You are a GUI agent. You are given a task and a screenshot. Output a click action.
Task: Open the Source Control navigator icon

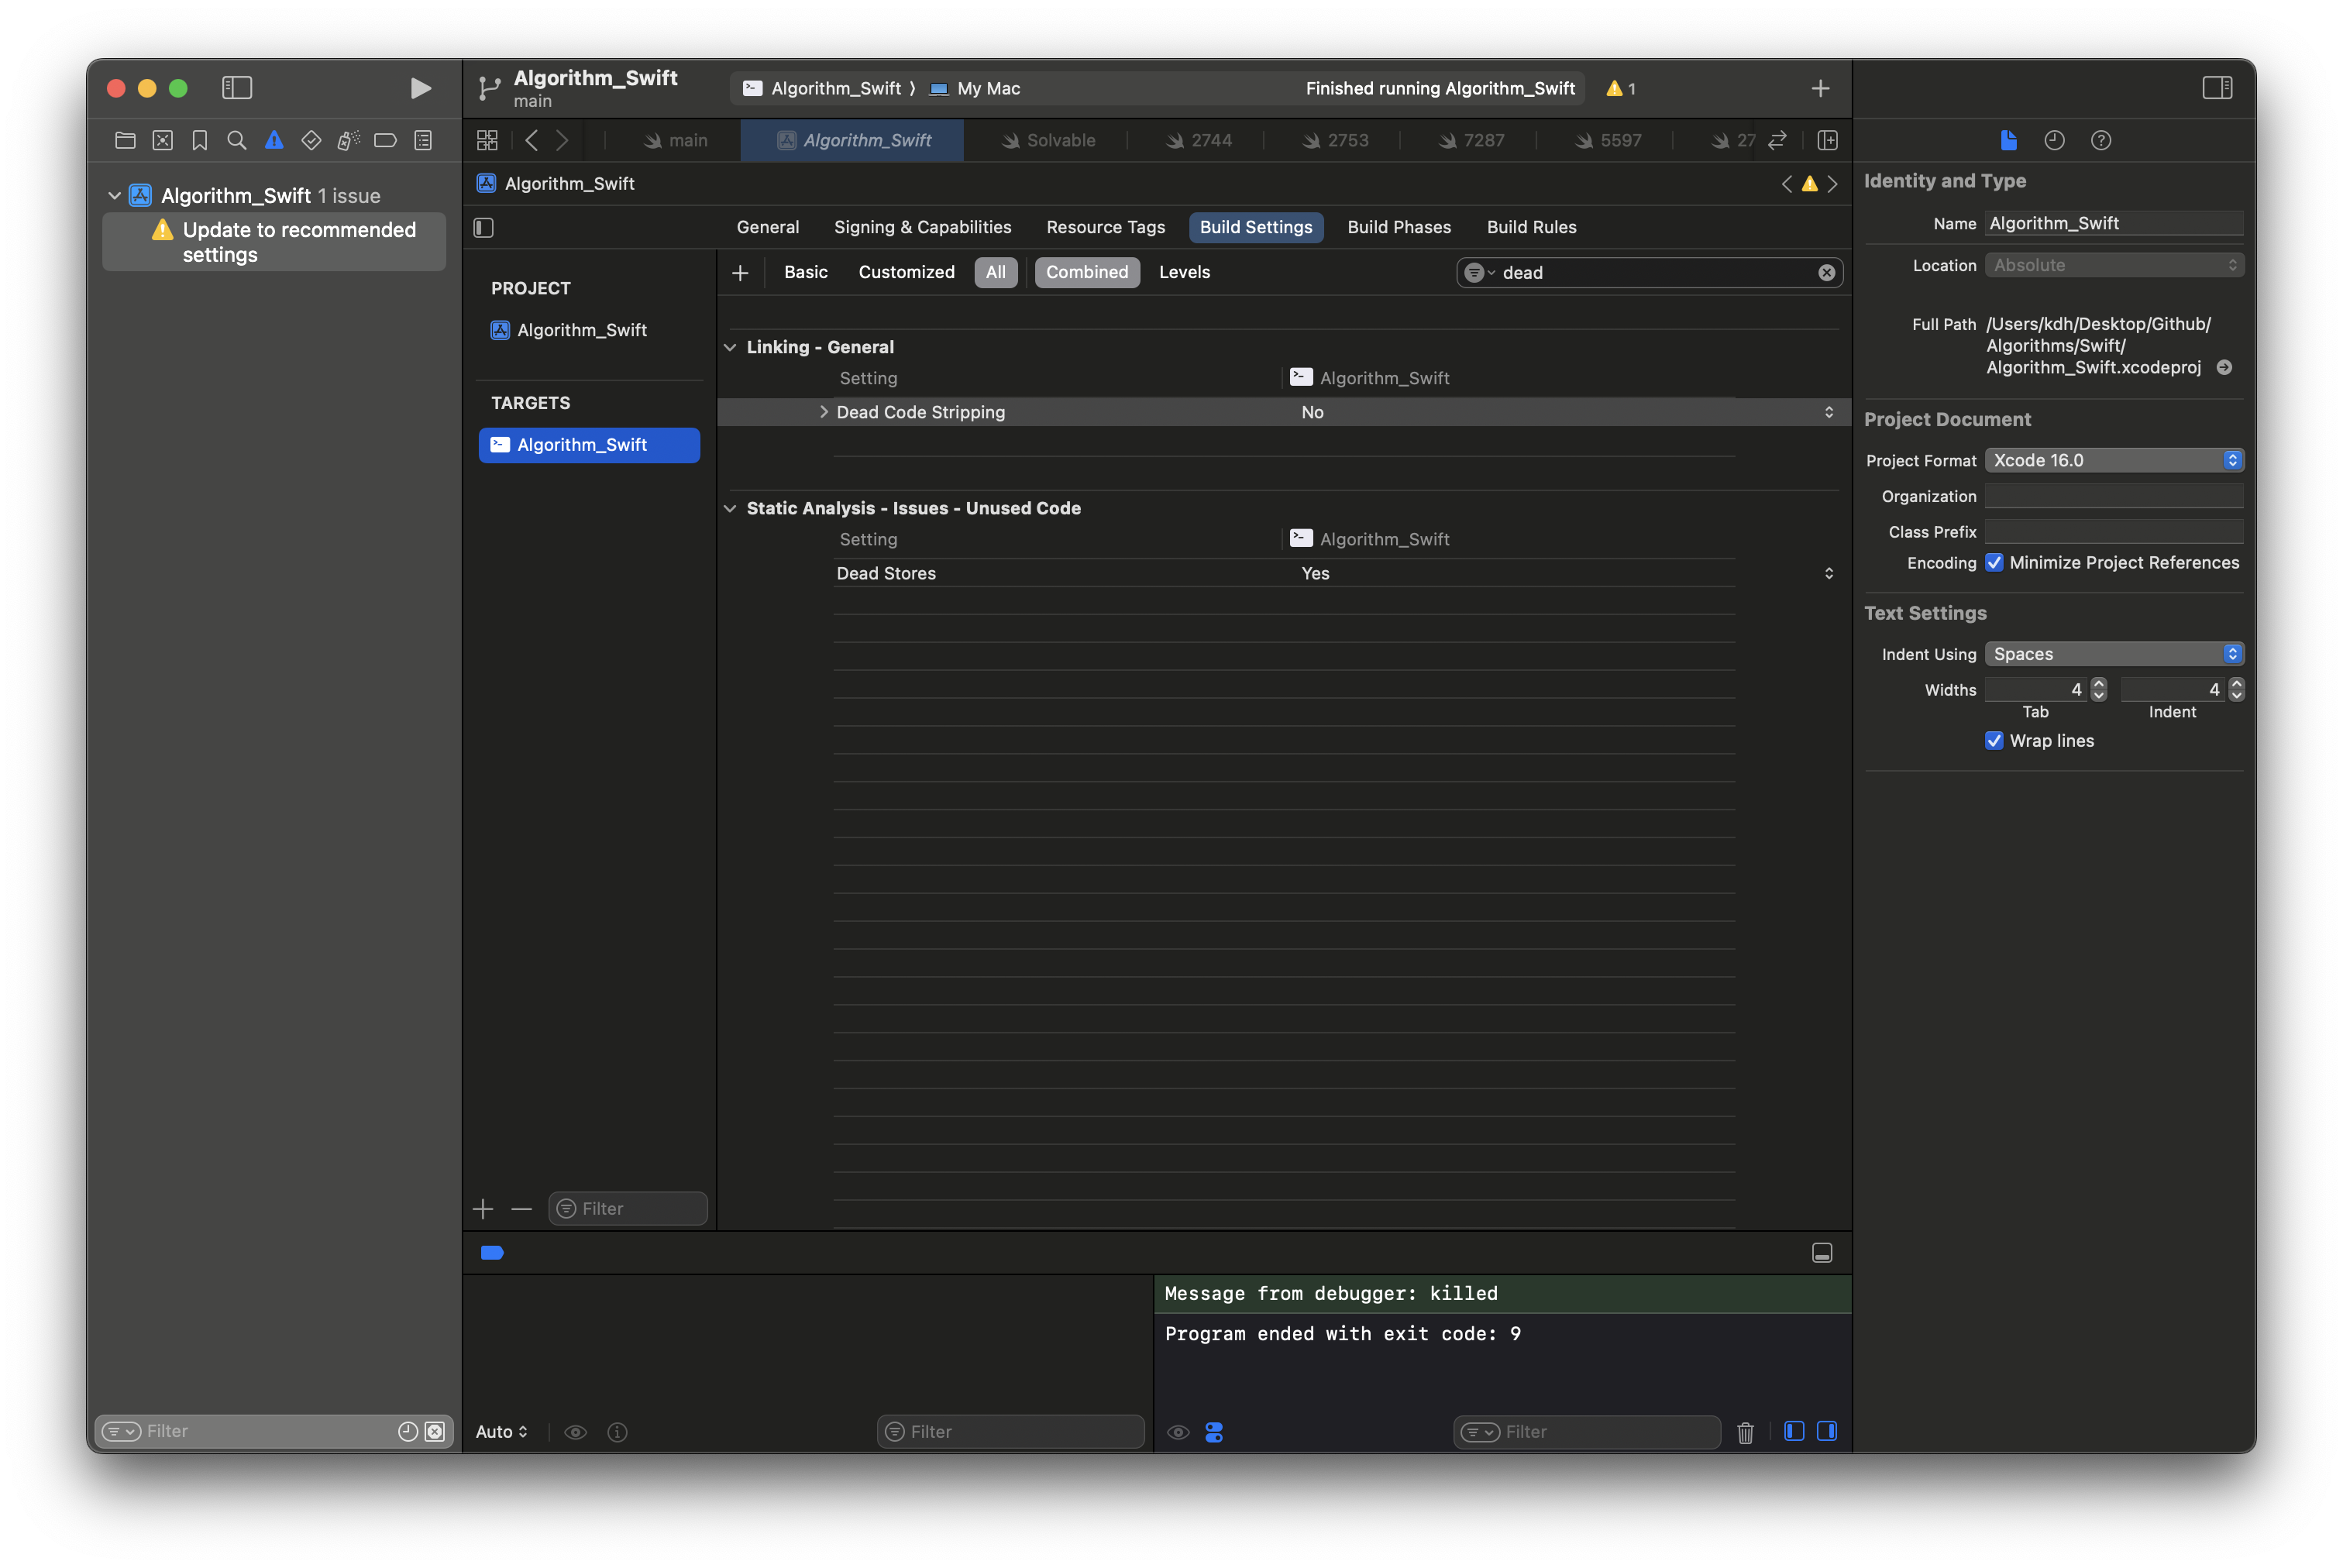[x=162, y=141]
